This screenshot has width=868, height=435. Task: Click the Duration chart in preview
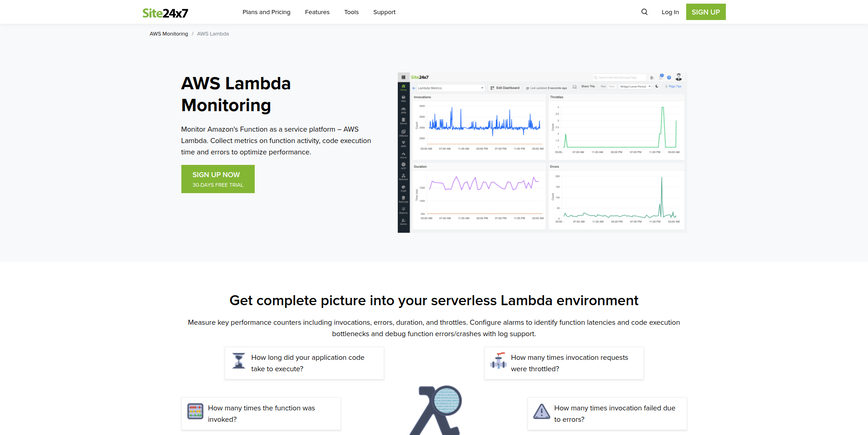[479, 196]
